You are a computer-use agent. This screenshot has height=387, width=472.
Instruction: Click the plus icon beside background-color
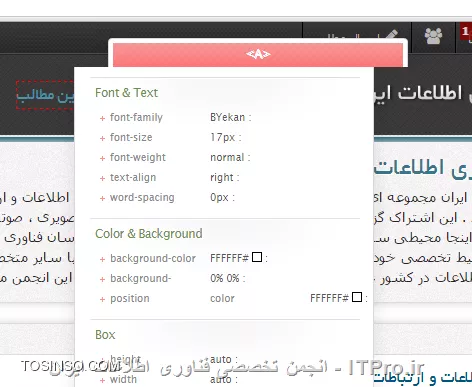[102, 259]
